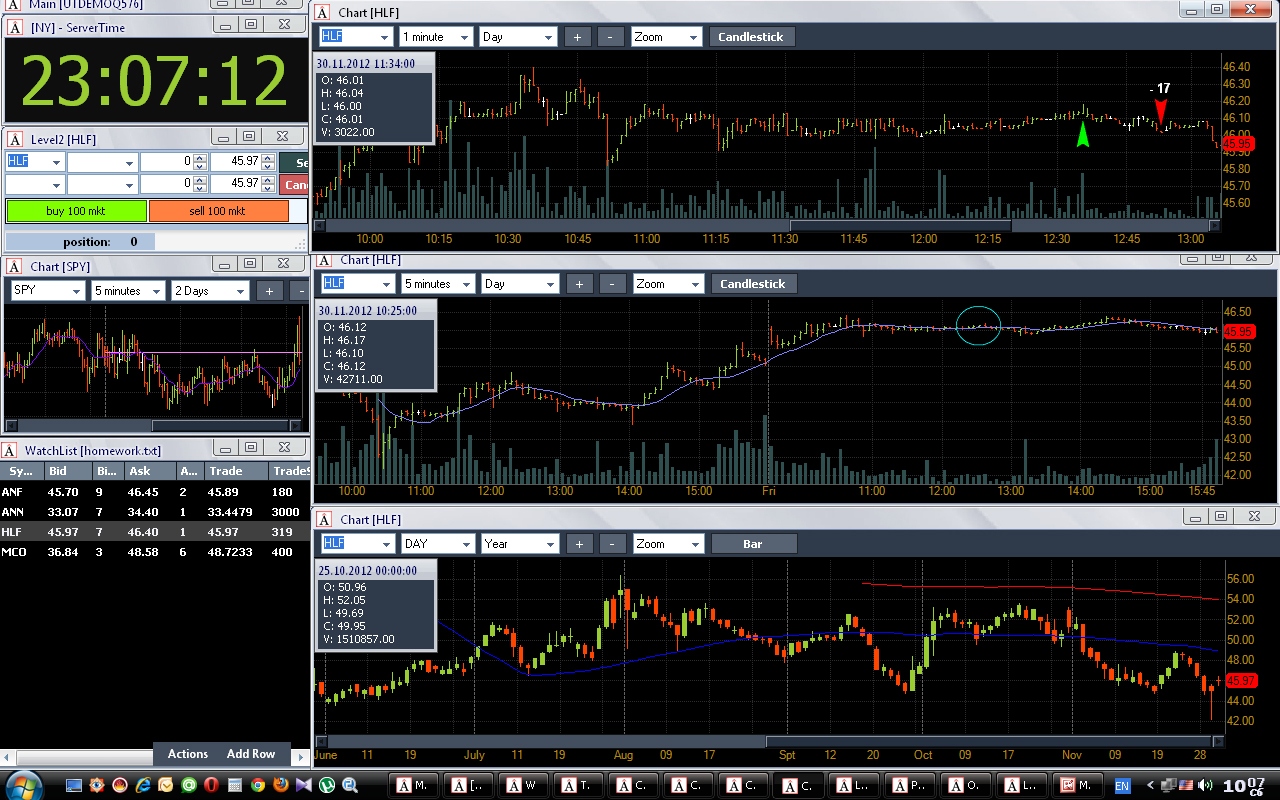Screen dimensions: 1280x800
Task: Click the EN language indicator in the tray
Action: (1122, 786)
